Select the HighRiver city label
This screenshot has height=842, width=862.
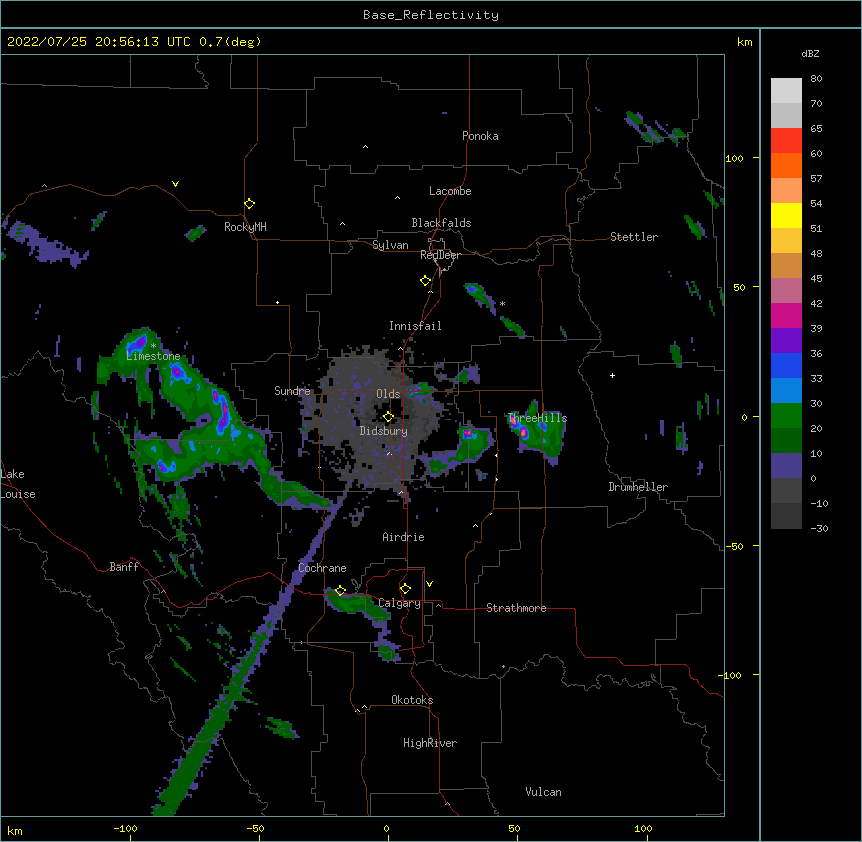click(x=430, y=743)
